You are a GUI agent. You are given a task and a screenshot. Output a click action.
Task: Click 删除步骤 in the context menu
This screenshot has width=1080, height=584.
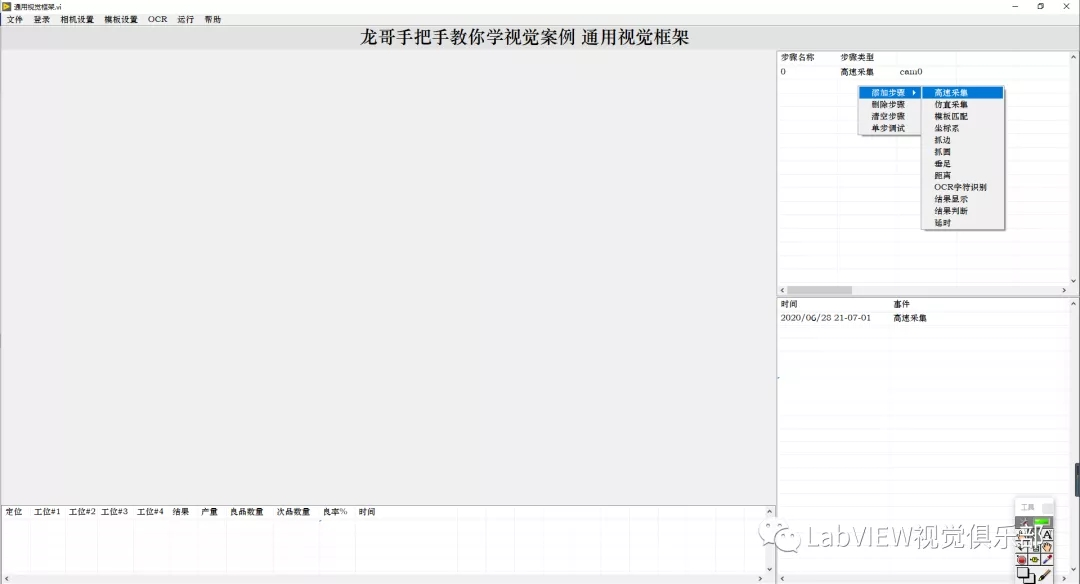coord(887,104)
